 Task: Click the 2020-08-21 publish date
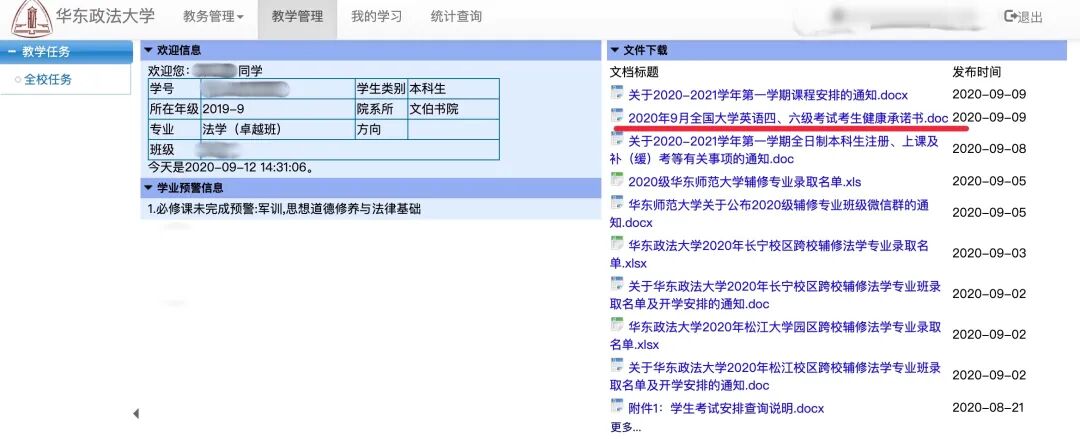(x=988, y=408)
